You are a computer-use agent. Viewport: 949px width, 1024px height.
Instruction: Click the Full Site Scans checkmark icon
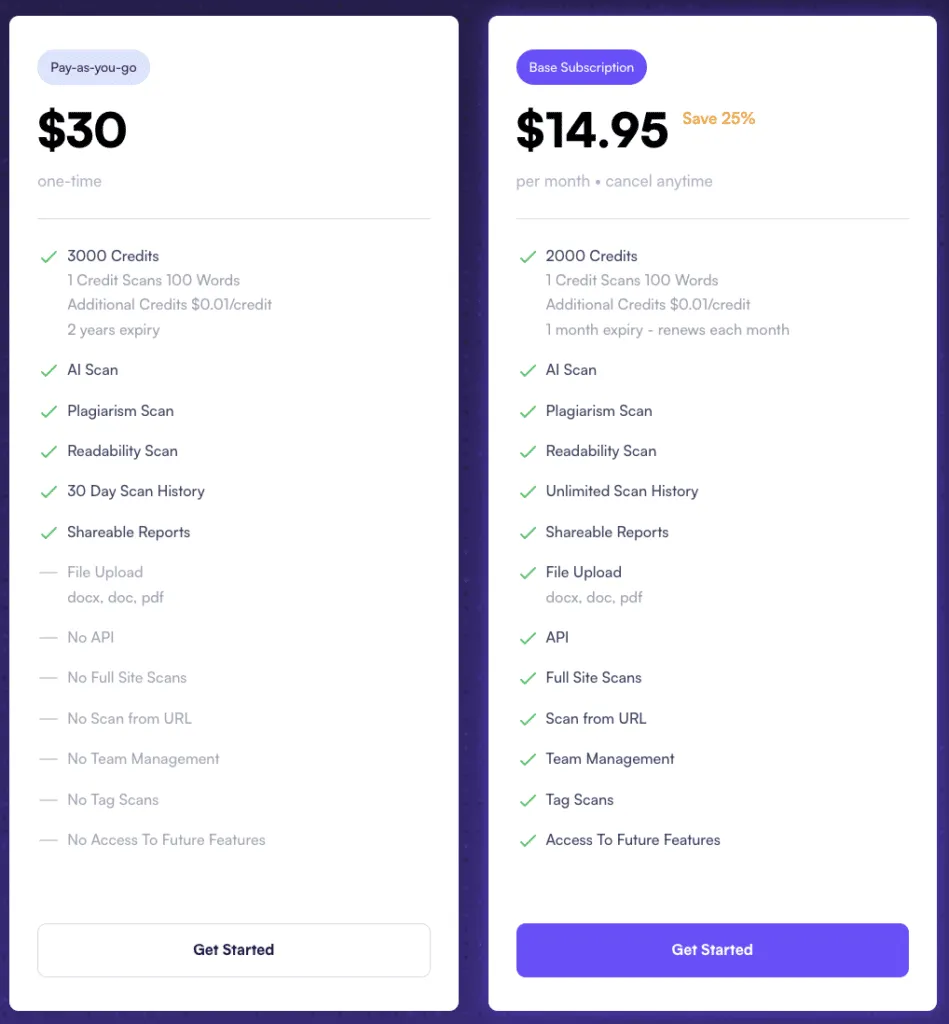click(x=528, y=678)
